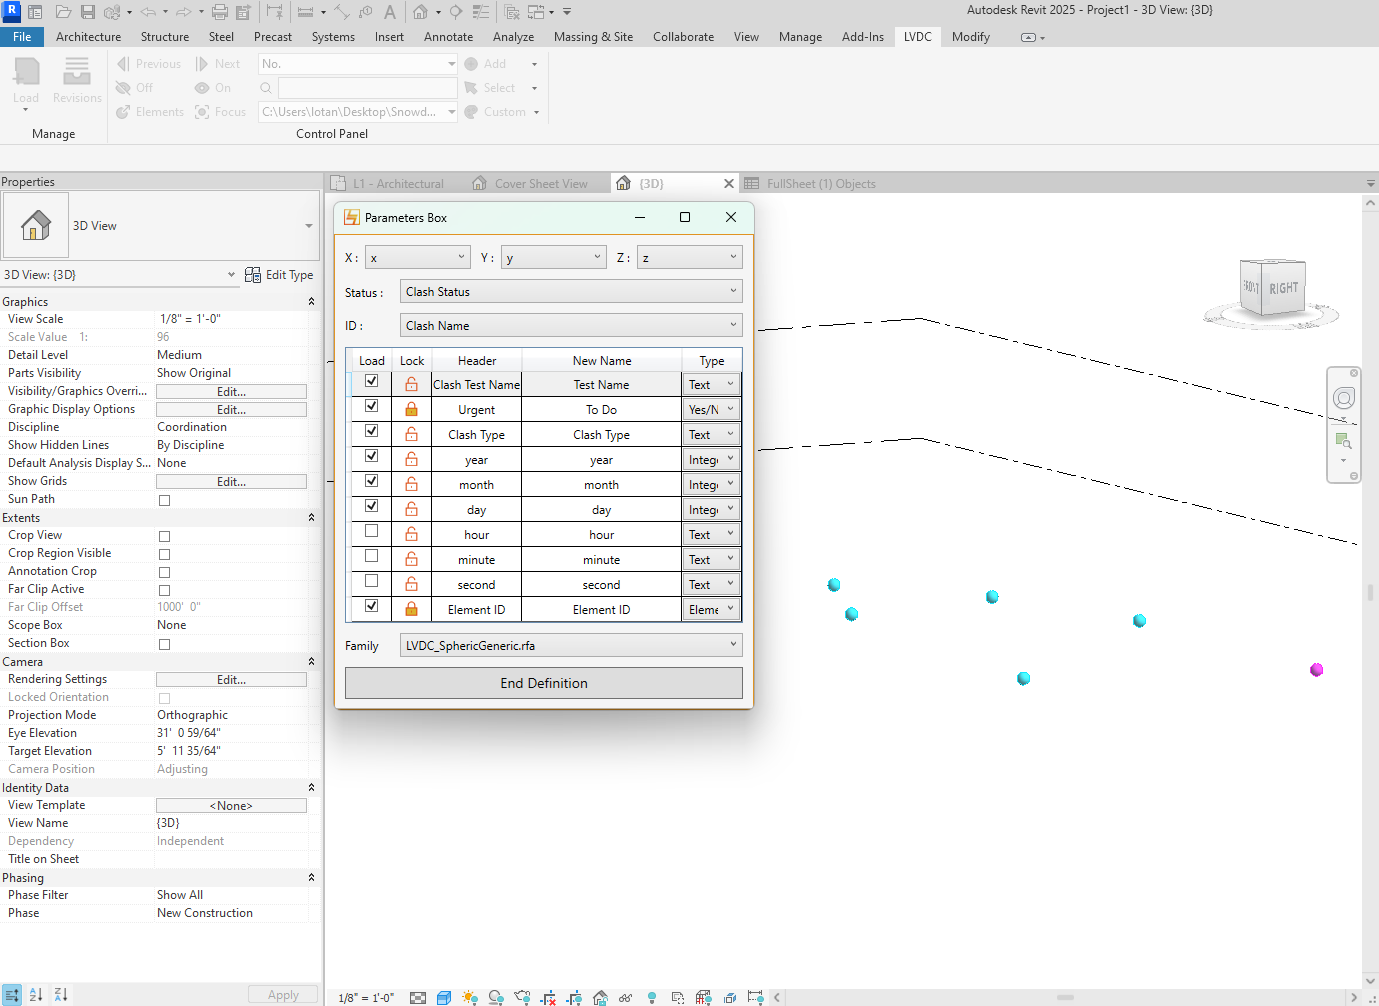Click Temporary Hide/Isolate glasses icon
Image resolution: width=1379 pixels, height=1006 pixels.
tap(626, 997)
